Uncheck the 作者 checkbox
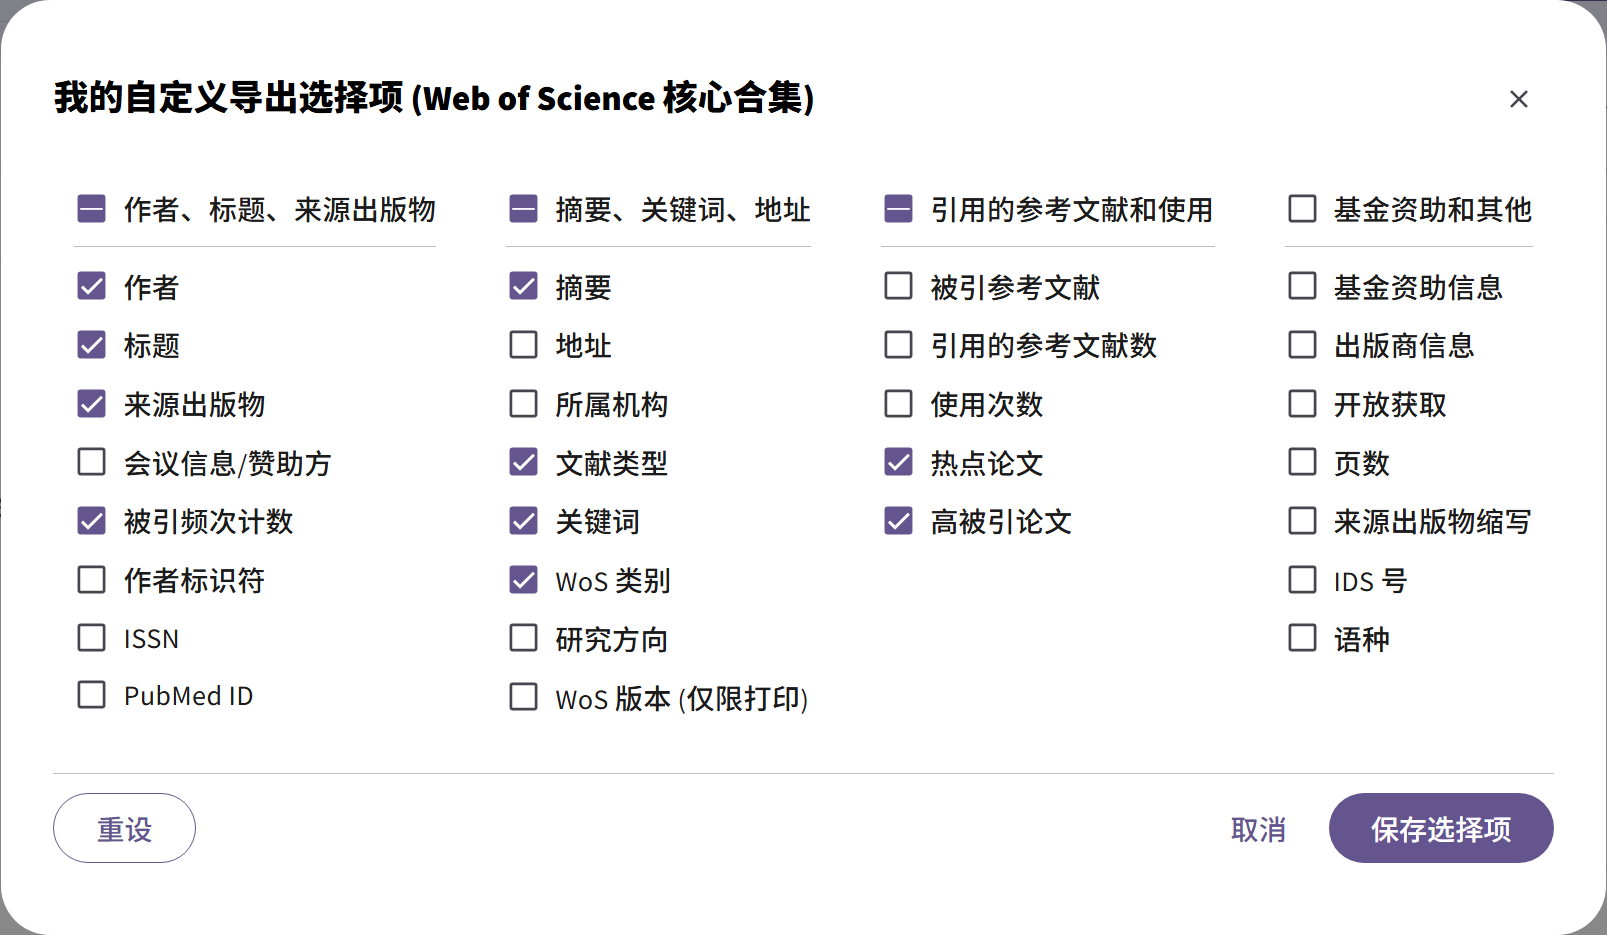 click(91, 286)
